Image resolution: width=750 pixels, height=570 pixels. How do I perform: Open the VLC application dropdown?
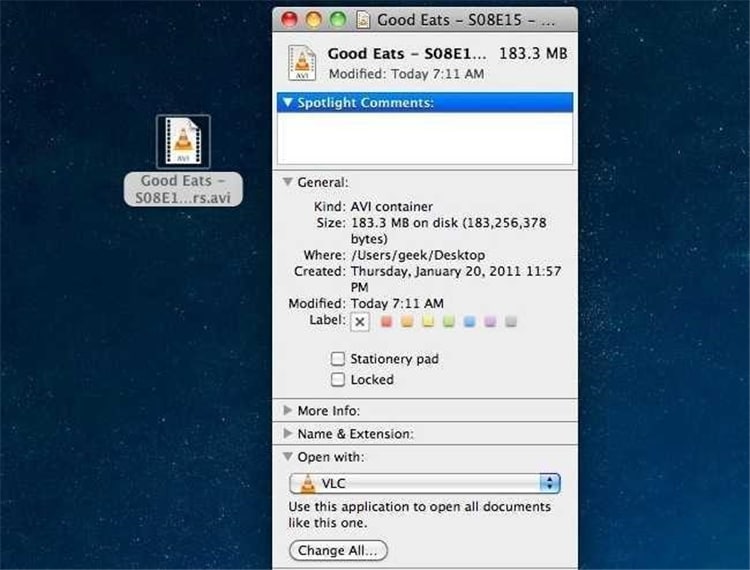point(425,483)
